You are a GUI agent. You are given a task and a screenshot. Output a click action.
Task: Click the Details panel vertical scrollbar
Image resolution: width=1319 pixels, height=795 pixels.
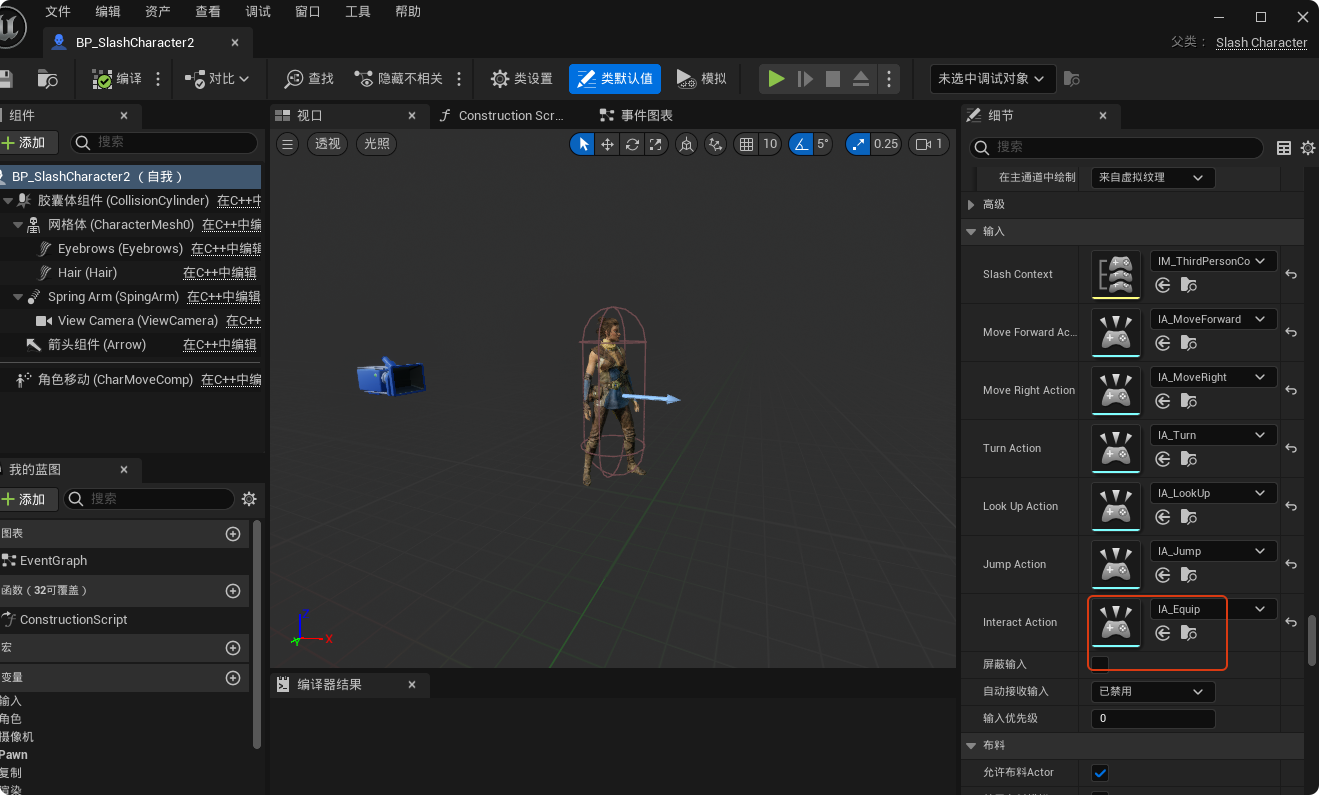click(1312, 640)
